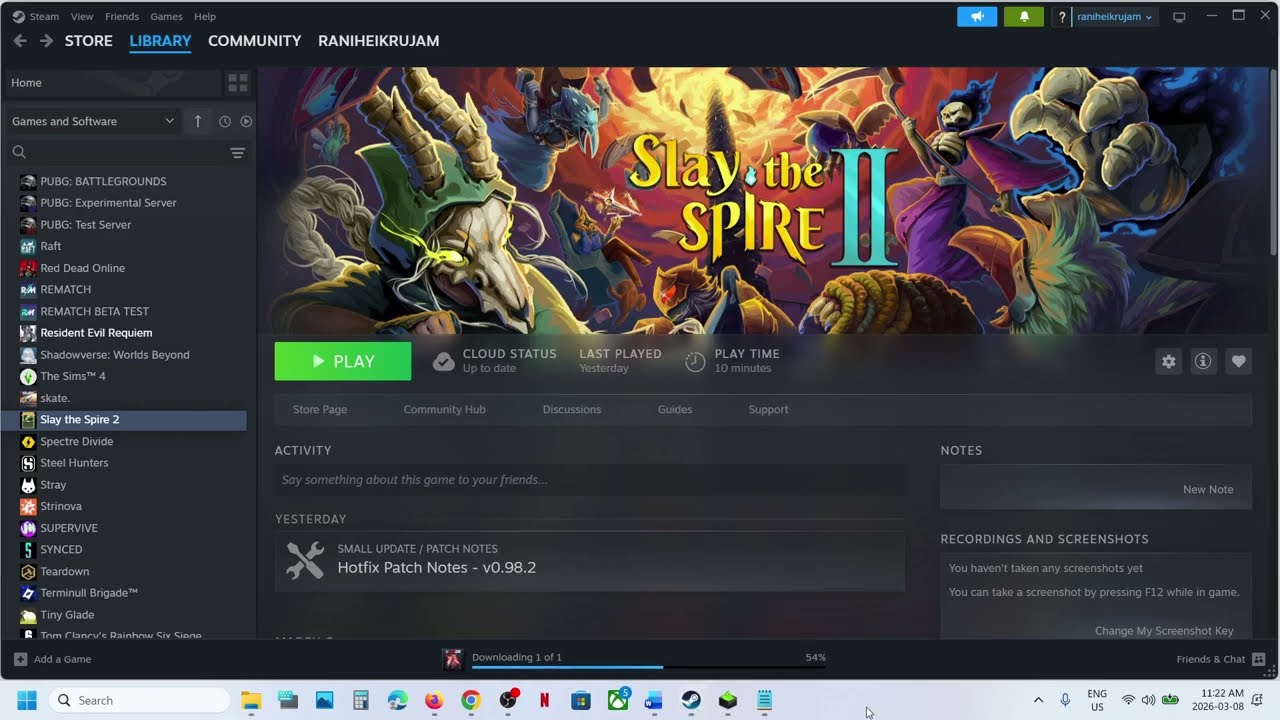The height and width of the screenshot is (720, 1280).
Task: Open the Help menu
Action: pyautogui.click(x=205, y=17)
